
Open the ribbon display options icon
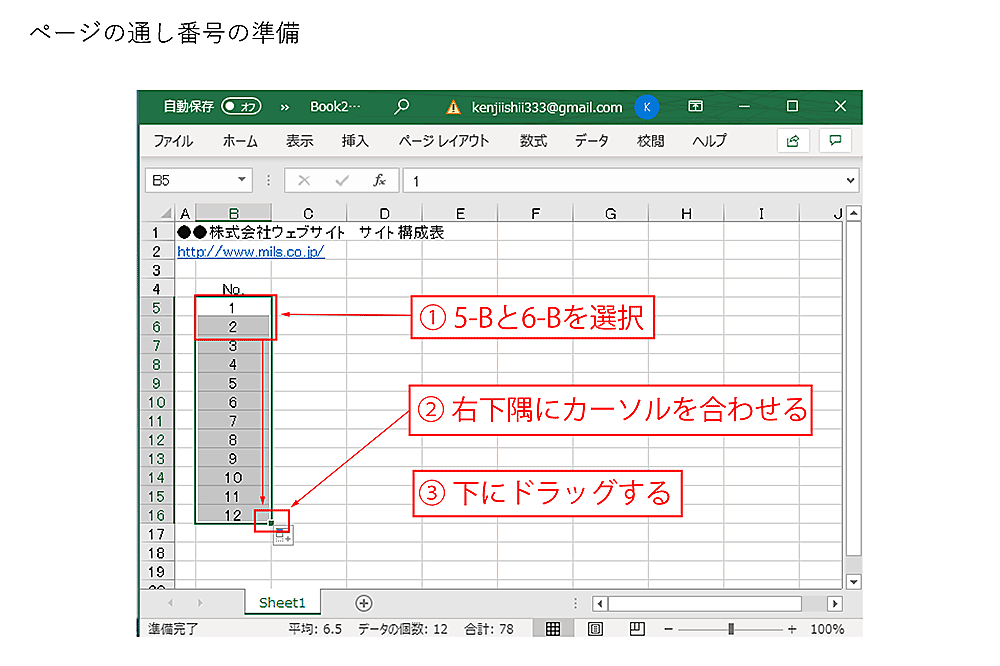tap(695, 107)
